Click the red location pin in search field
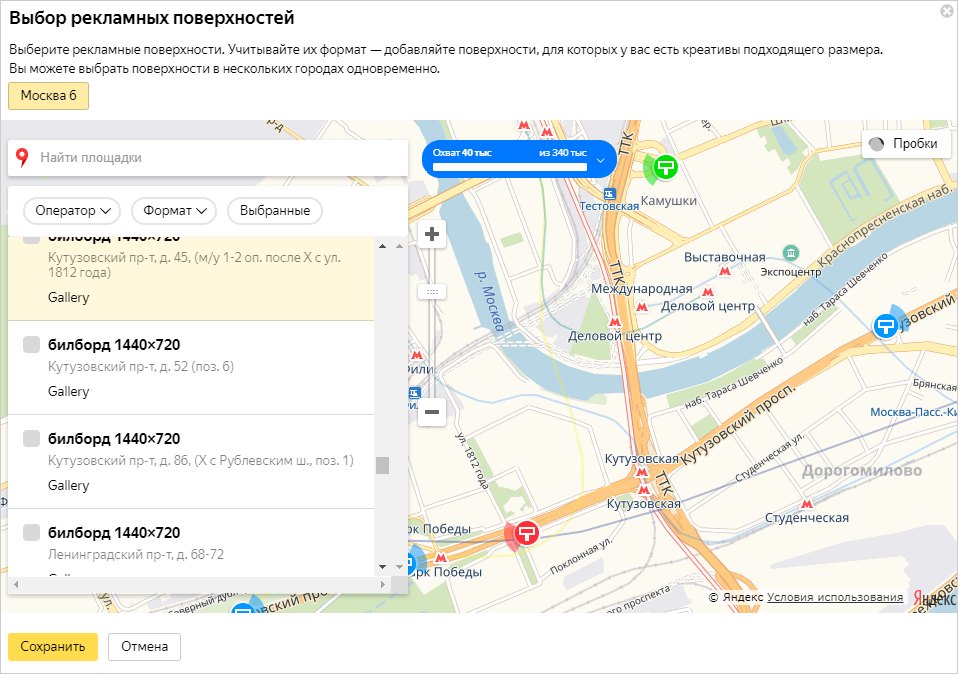 [22, 158]
